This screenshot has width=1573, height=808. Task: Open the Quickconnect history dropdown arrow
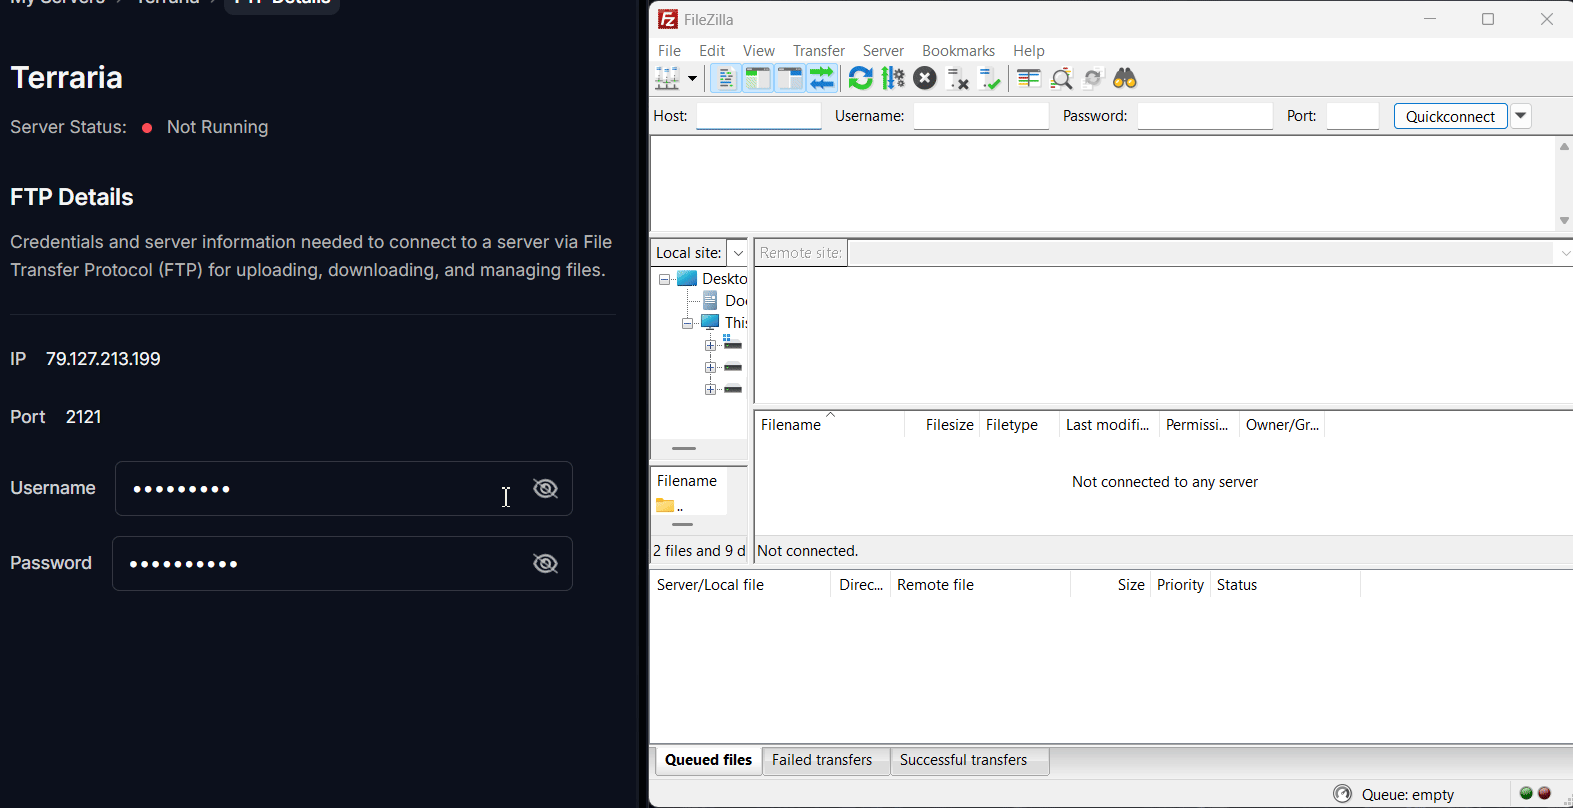click(x=1520, y=116)
